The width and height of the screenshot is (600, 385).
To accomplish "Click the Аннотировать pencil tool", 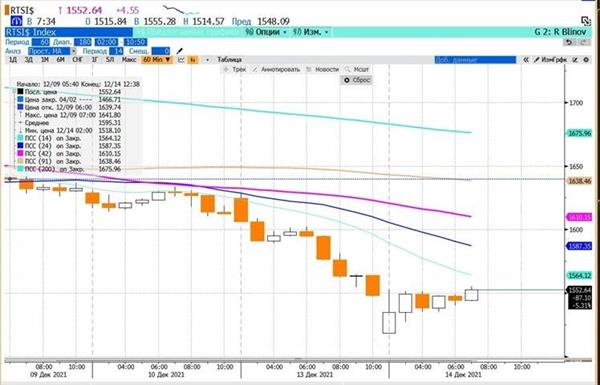I will [x=276, y=69].
